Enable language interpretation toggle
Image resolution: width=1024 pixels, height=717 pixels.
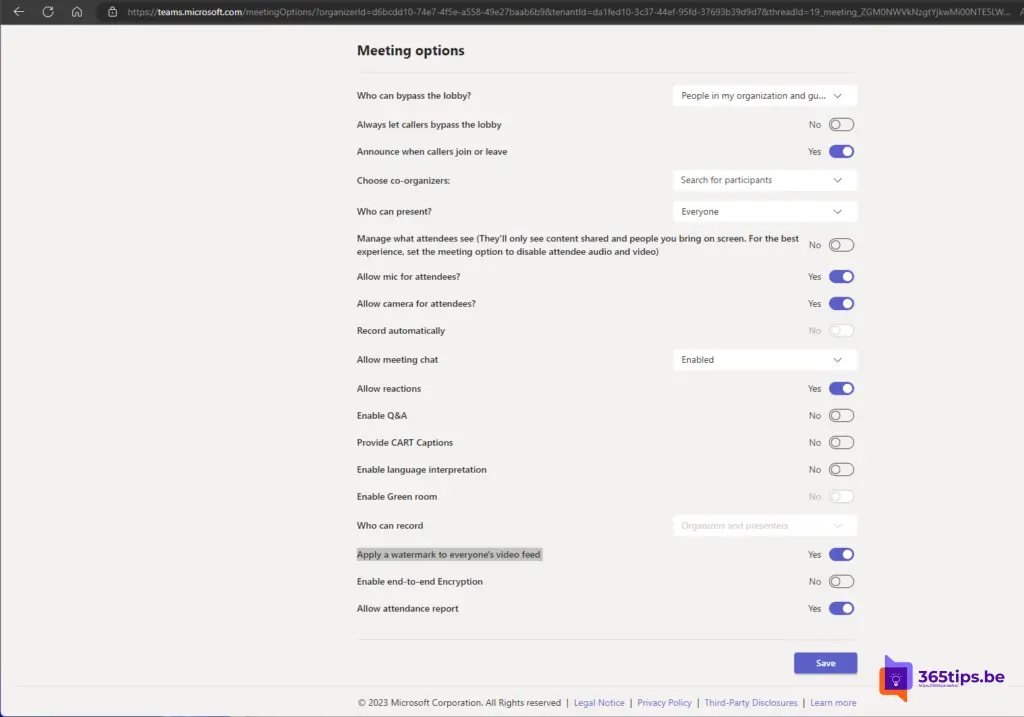[841, 470]
